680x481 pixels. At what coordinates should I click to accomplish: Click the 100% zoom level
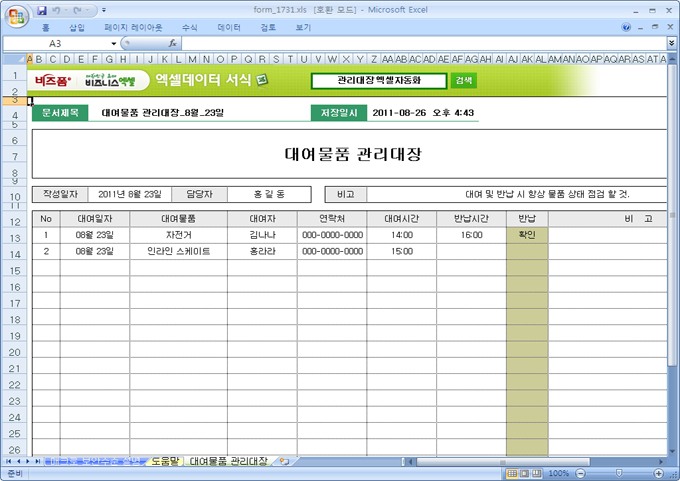(x=559, y=473)
